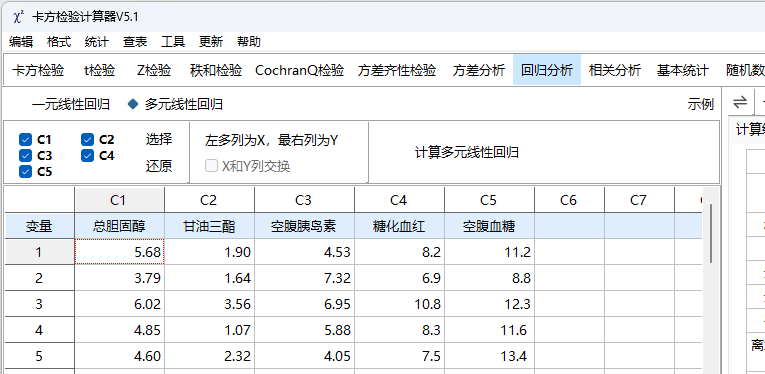This screenshot has width=765, height=374.
Task: Click empty C6 cell in row 1
Action: 570,252
